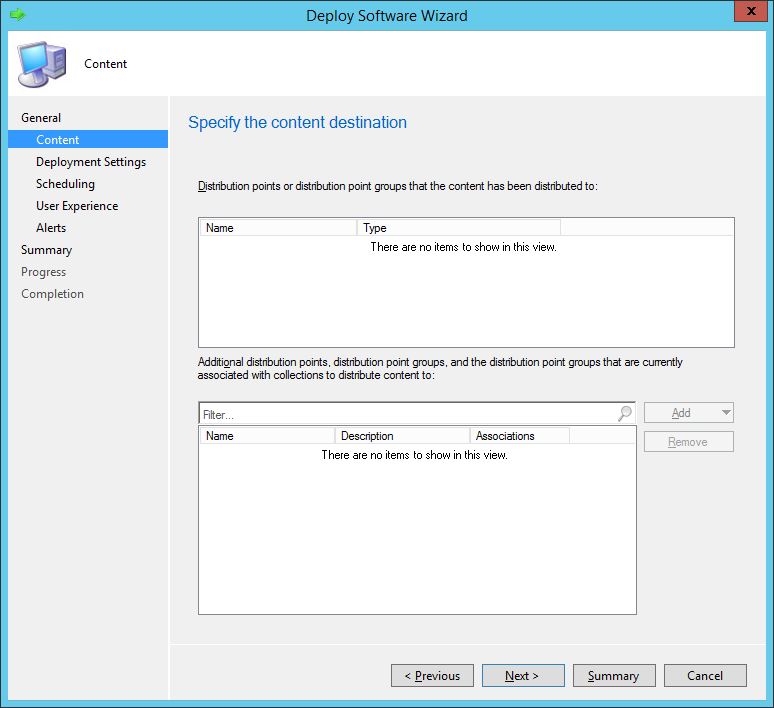Click the green arrow wizard title icon
774x708 pixels.
[17, 14]
